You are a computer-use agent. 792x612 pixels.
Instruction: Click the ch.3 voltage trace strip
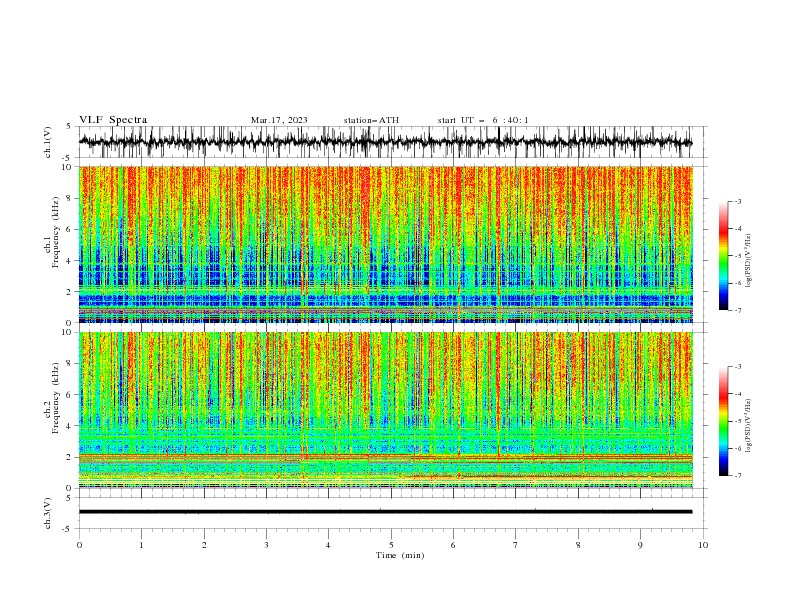[x=385, y=512]
